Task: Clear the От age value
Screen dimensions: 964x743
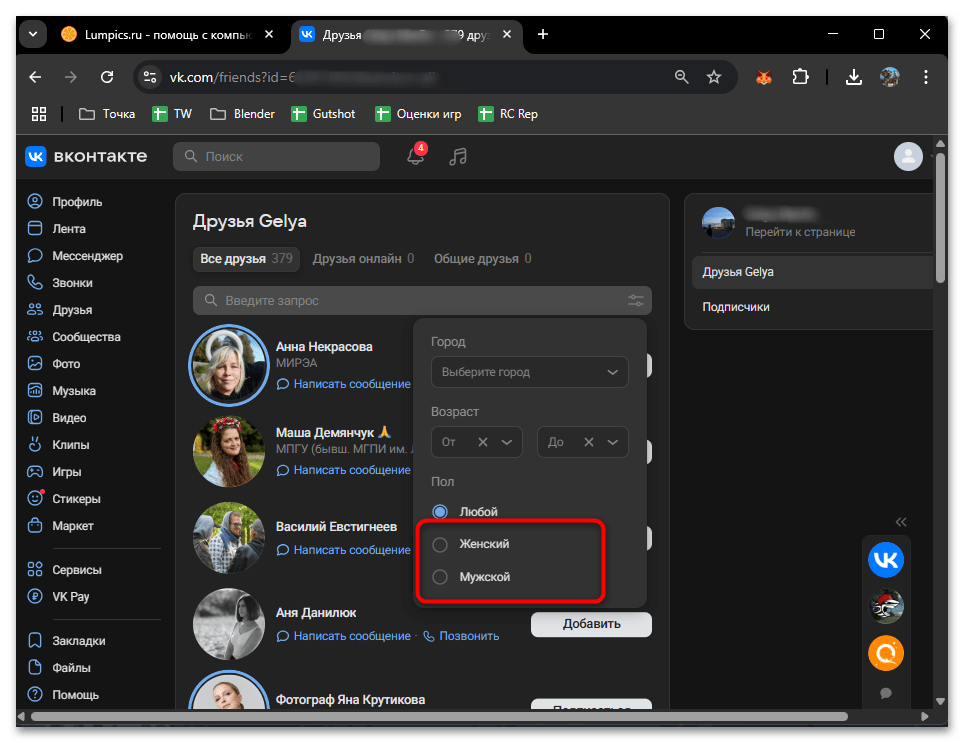Action: tap(483, 442)
